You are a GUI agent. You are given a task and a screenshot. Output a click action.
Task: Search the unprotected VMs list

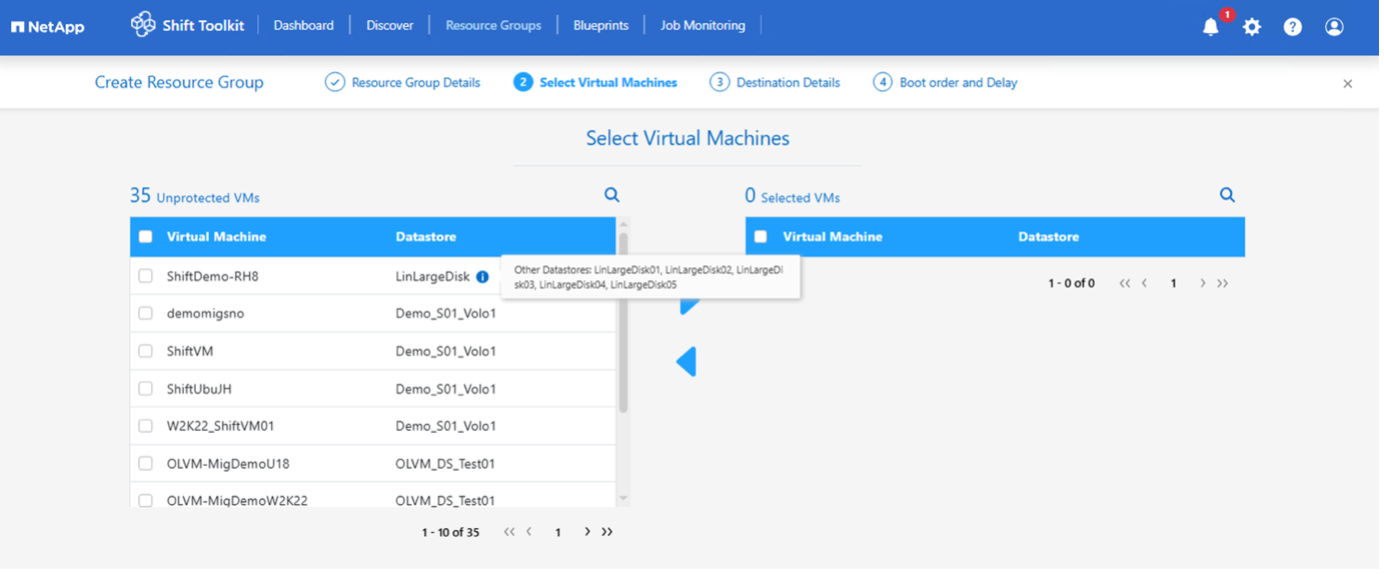point(612,195)
